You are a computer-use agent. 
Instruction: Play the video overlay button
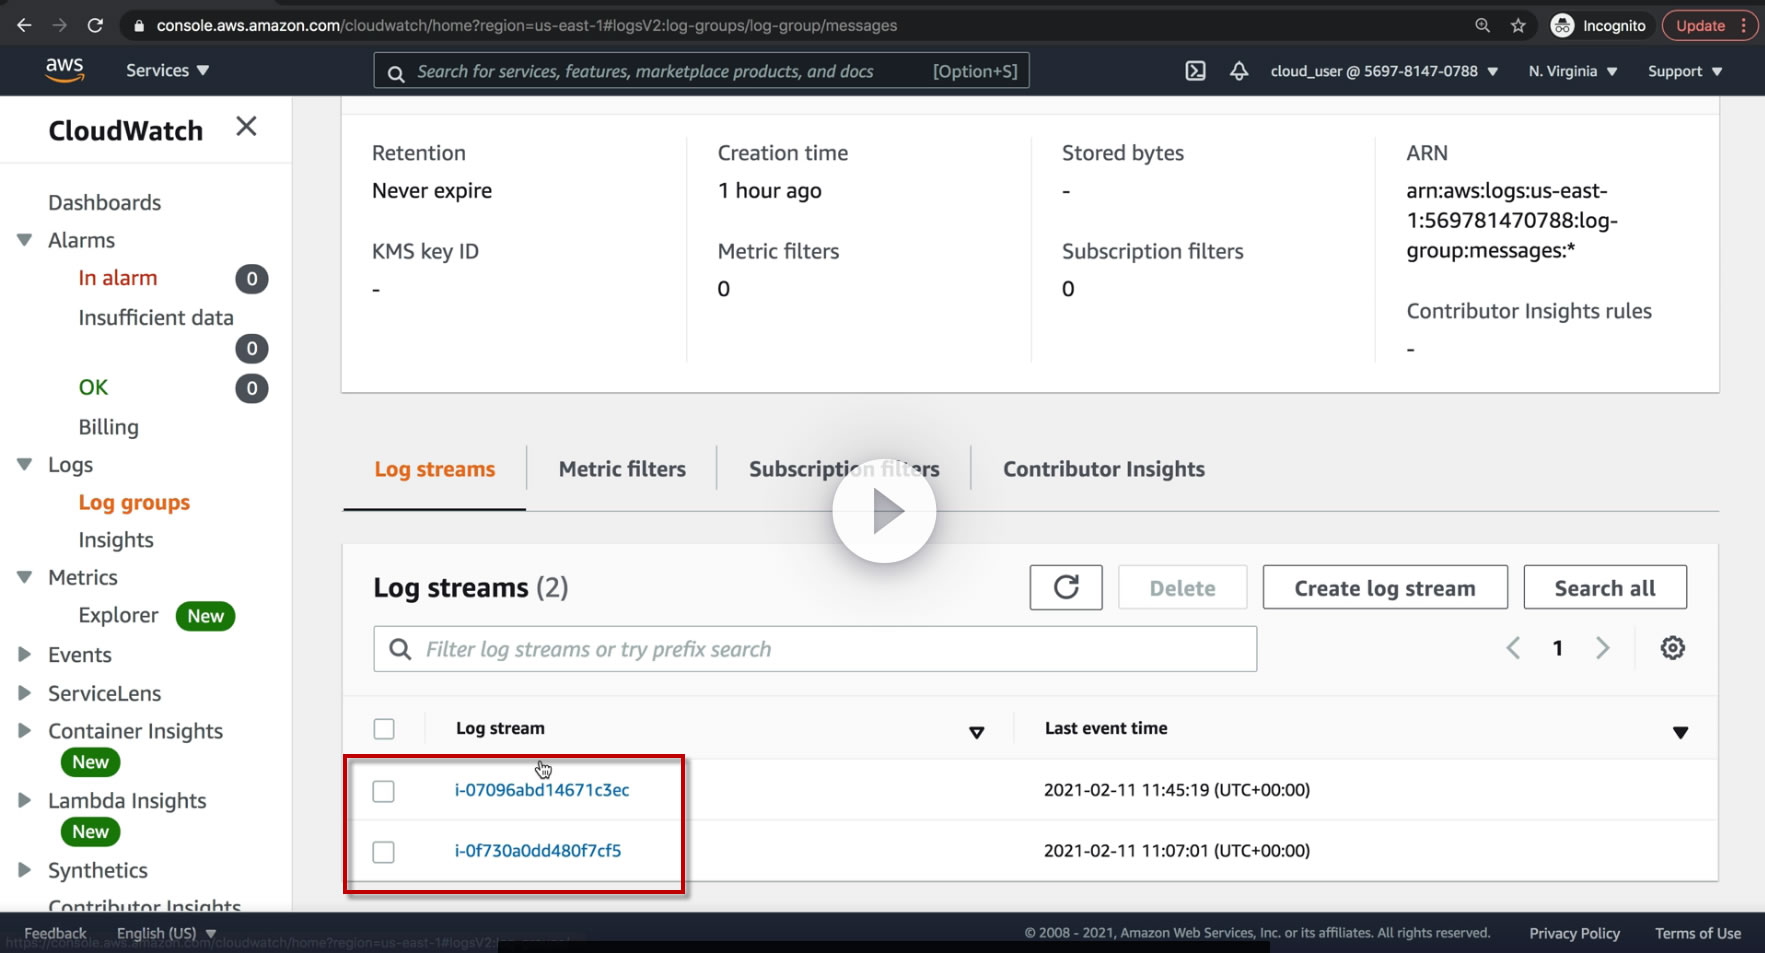(x=884, y=511)
